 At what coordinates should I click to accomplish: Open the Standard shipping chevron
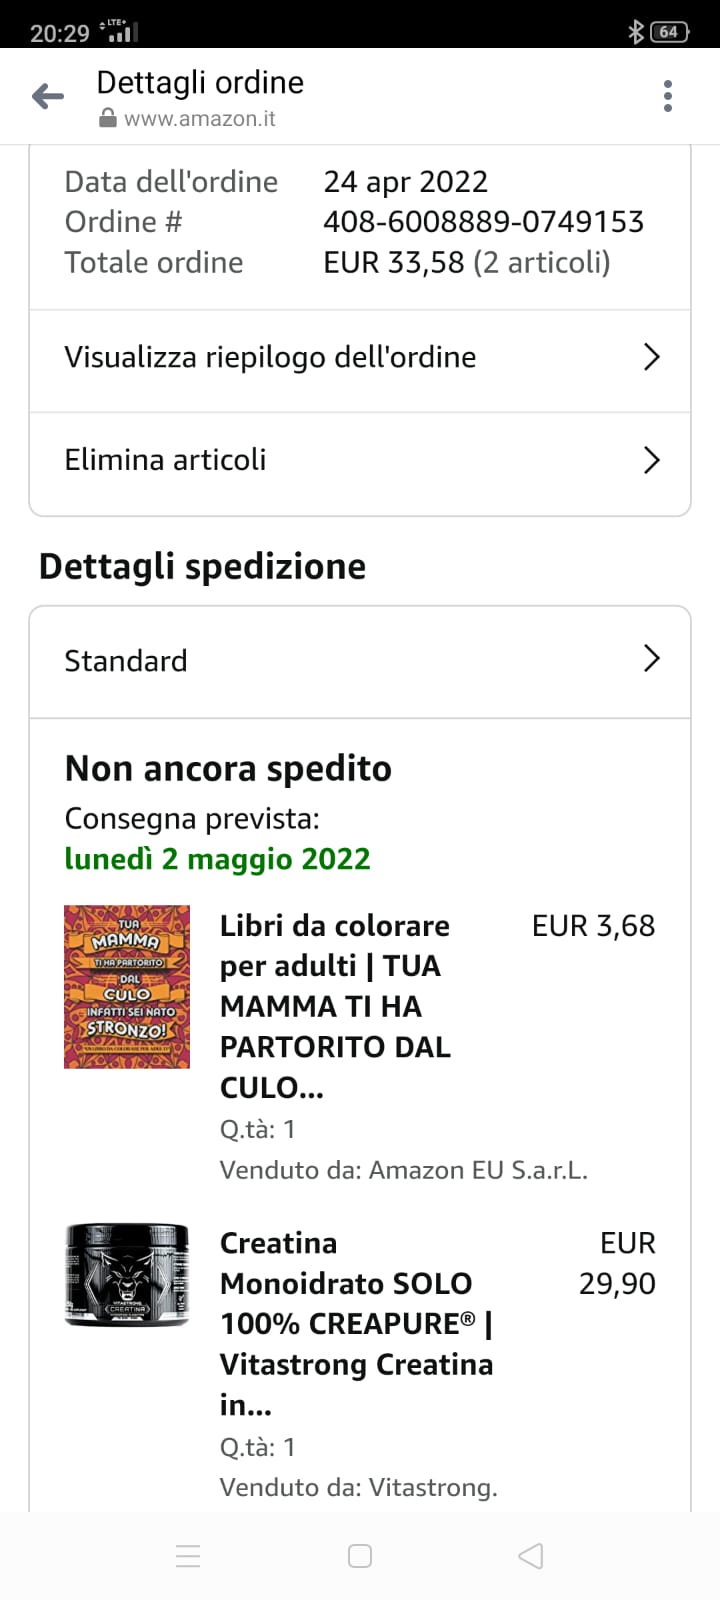[x=651, y=659]
